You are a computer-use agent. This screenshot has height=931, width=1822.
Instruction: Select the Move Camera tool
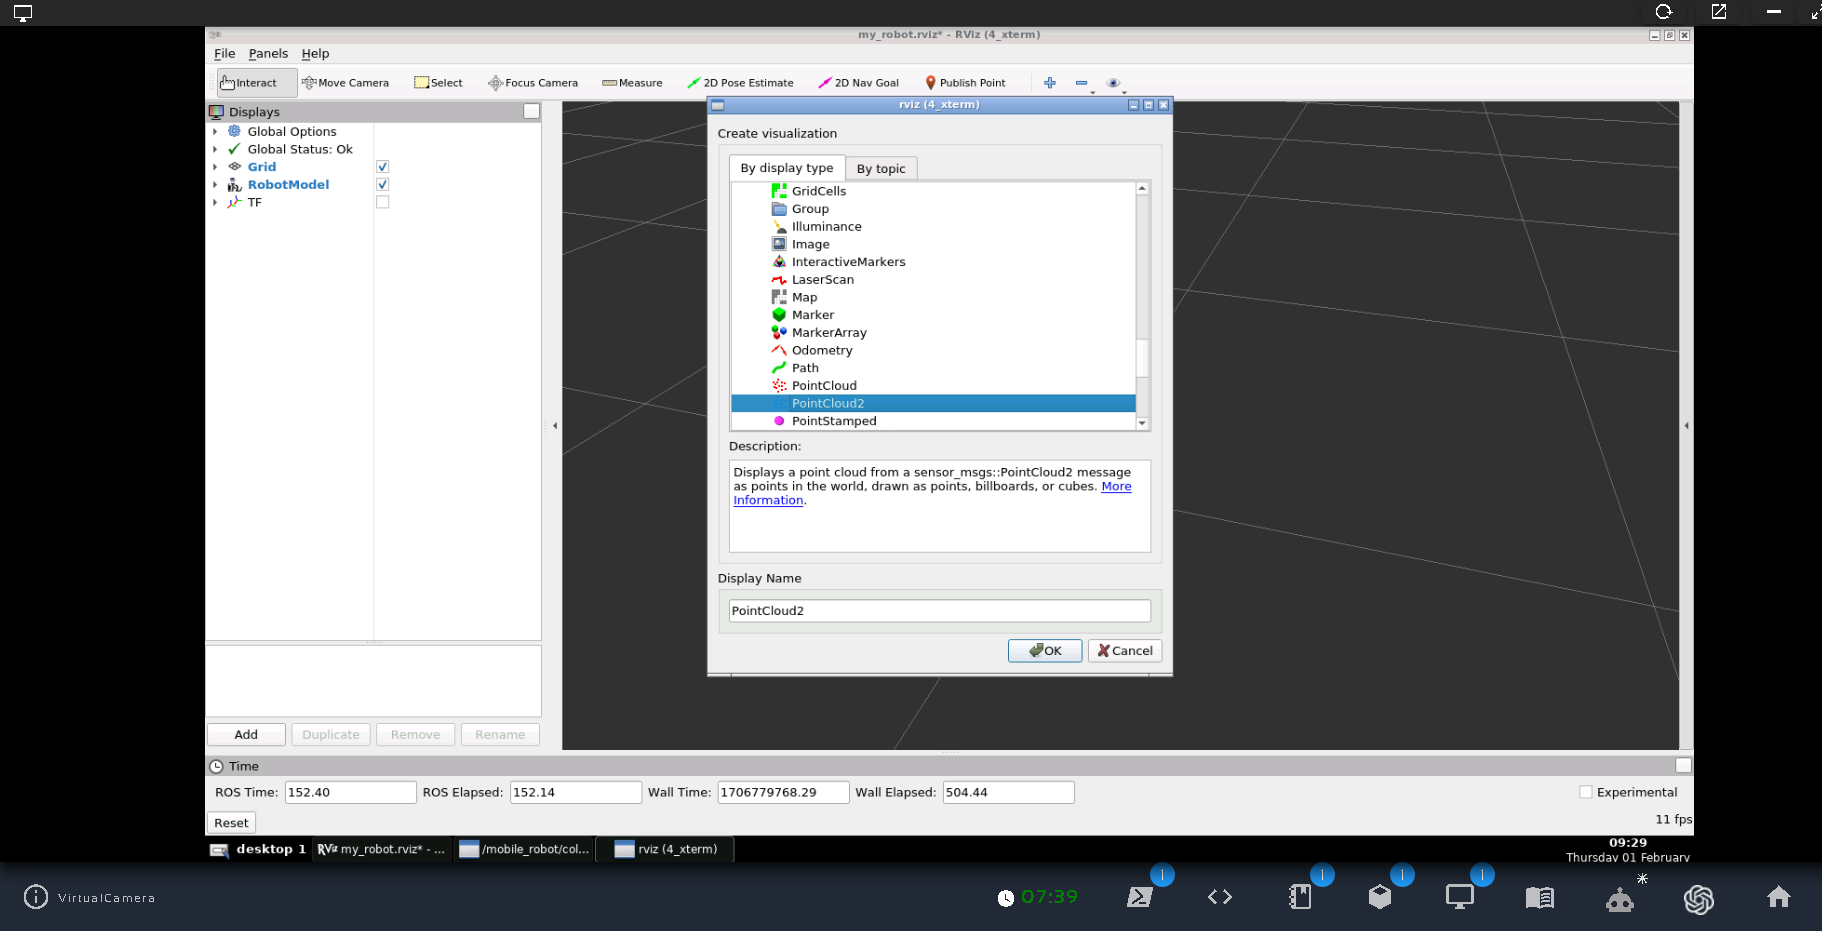click(x=345, y=83)
